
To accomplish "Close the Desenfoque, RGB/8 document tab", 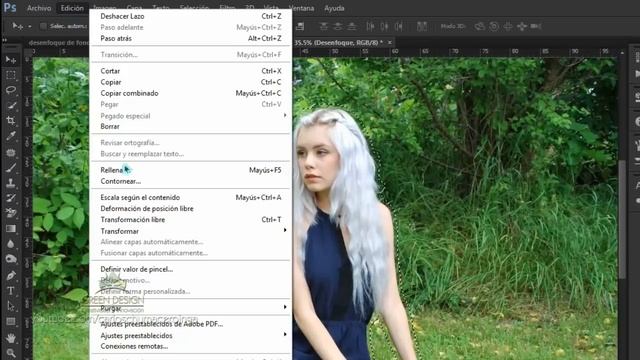I will pyautogui.click(x=390, y=42).
